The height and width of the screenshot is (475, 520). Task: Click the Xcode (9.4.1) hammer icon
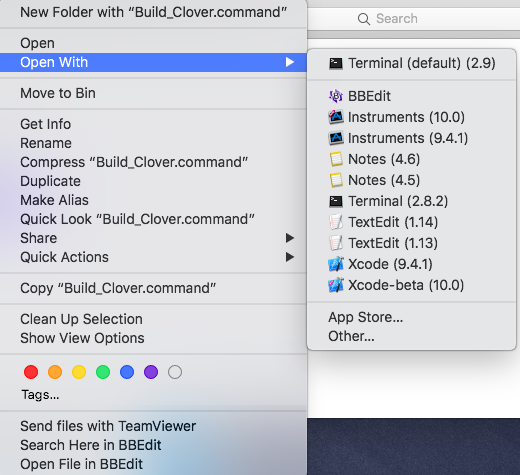[336, 264]
